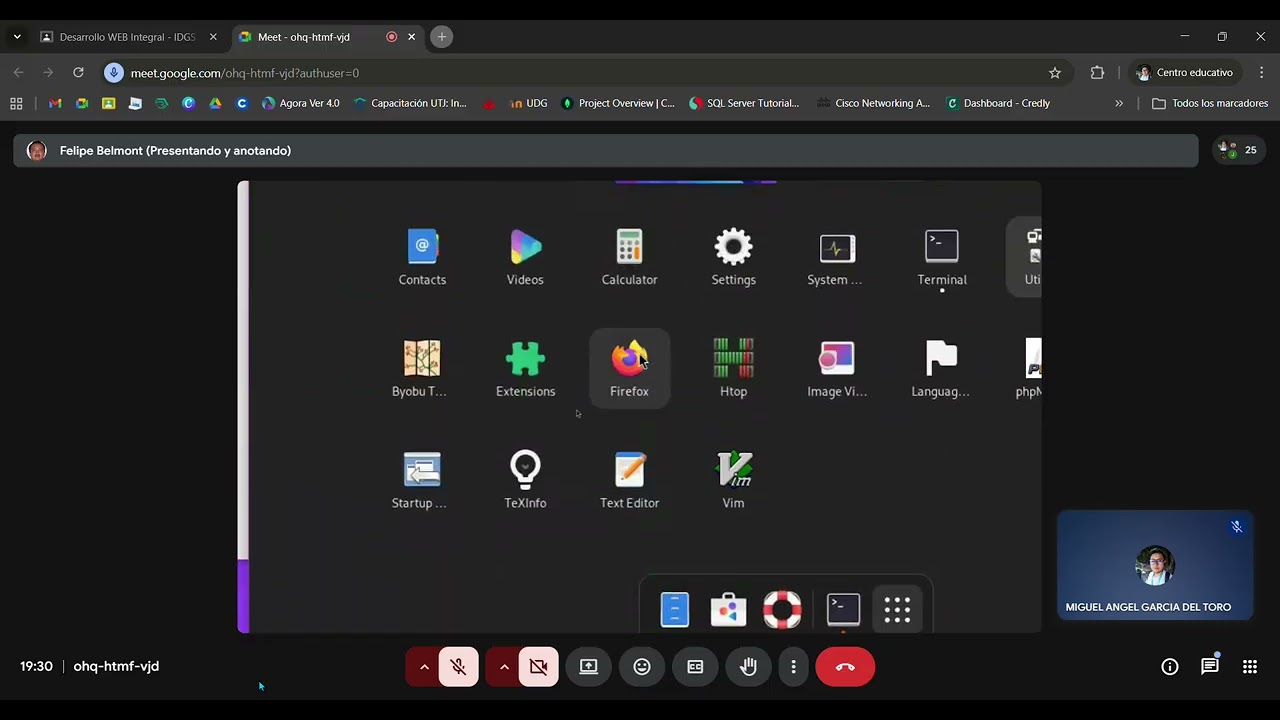Open a new Chrome tab
The height and width of the screenshot is (720, 1280).
pyautogui.click(x=441, y=37)
